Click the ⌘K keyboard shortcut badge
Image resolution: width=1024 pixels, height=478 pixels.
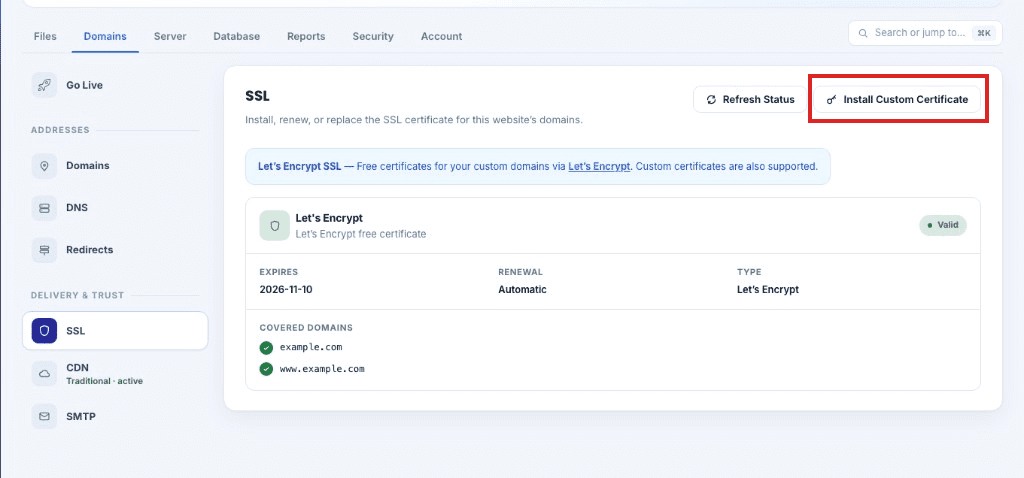click(984, 33)
